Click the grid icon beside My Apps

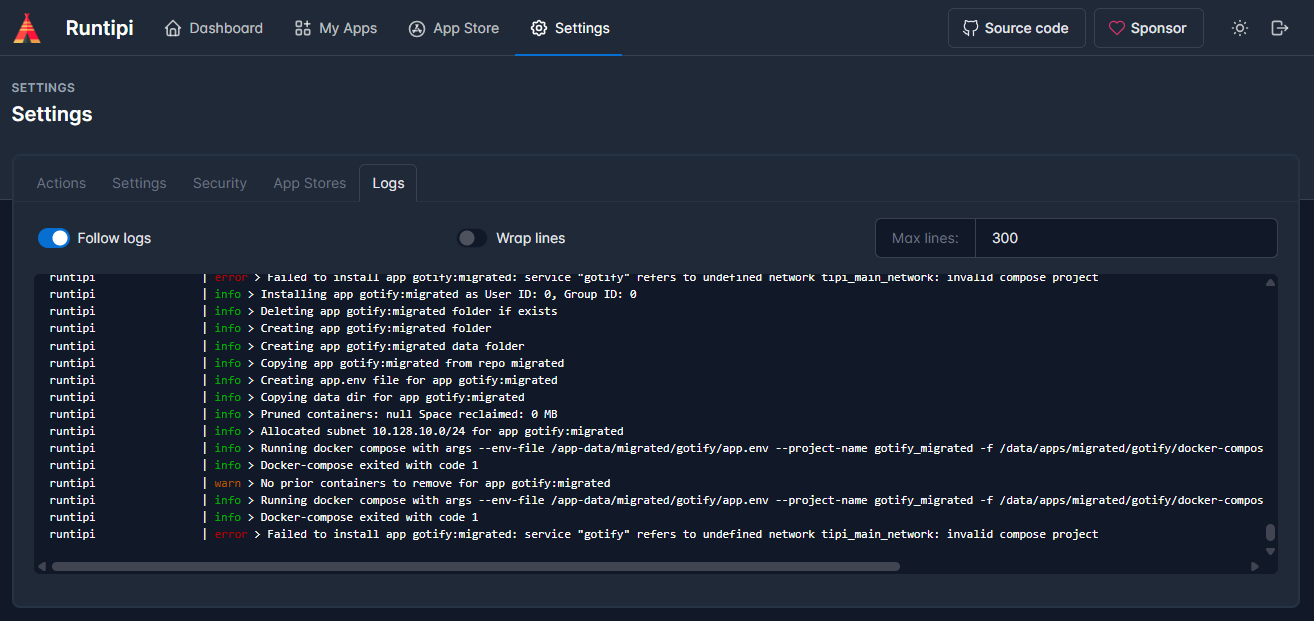303,28
